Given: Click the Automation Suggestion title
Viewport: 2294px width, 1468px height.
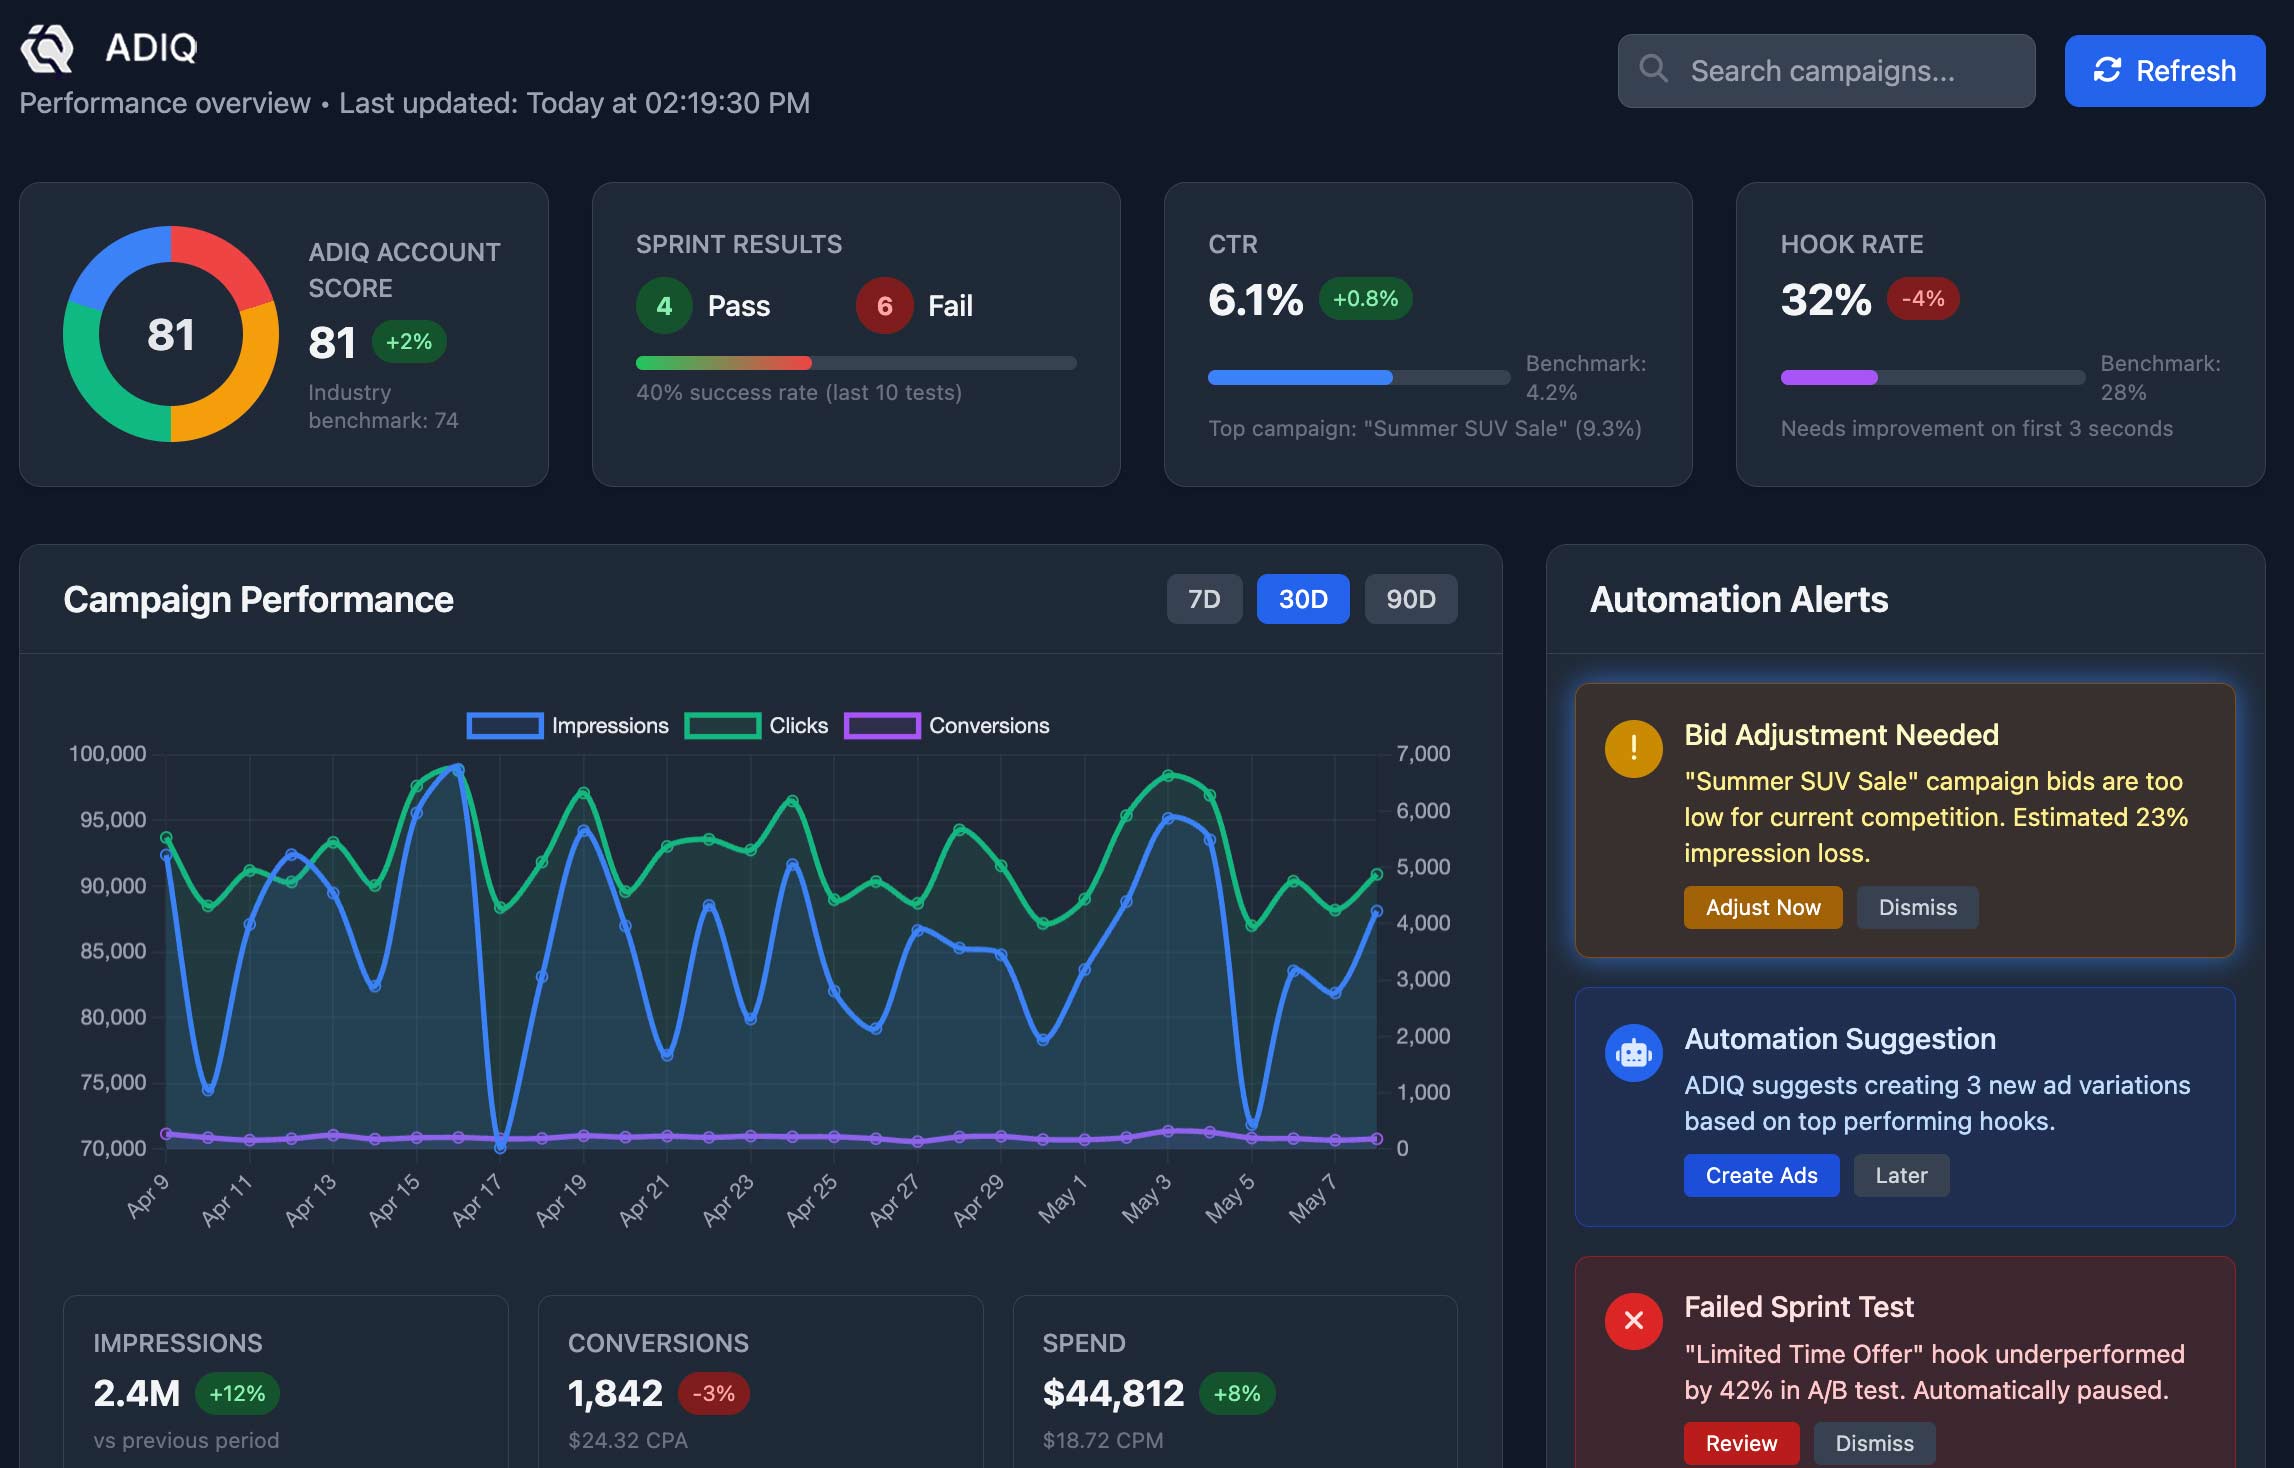Looking at the screenshot, I should coord(1840,1039).
